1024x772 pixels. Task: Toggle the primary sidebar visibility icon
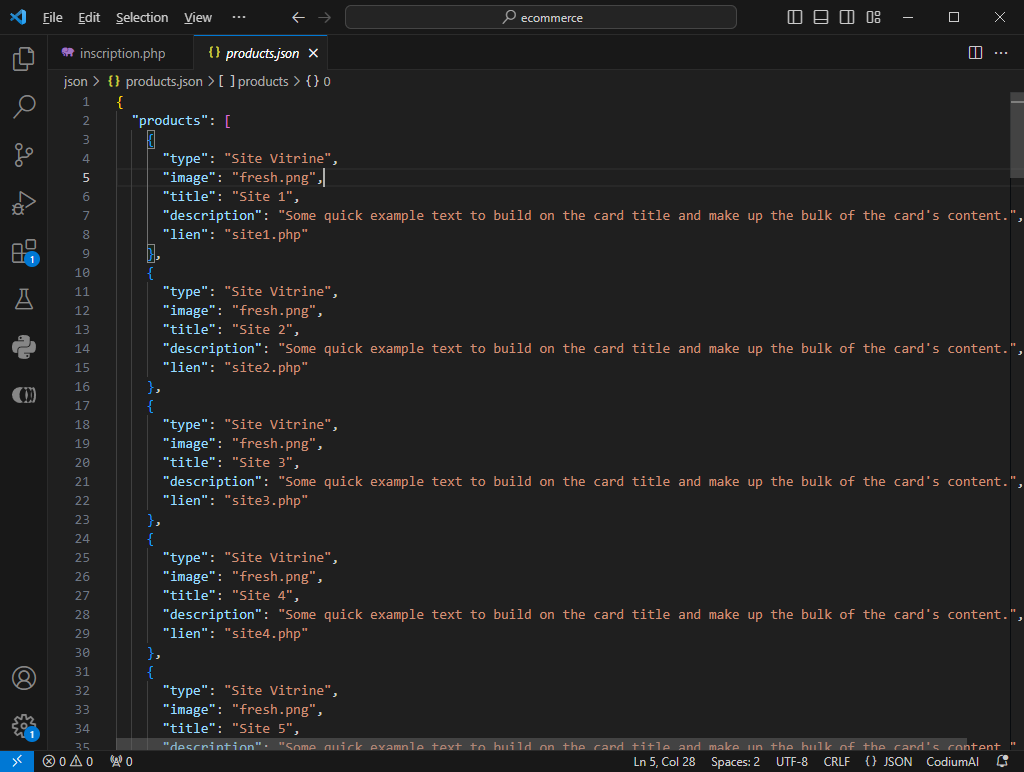click(x=794, y=17)
